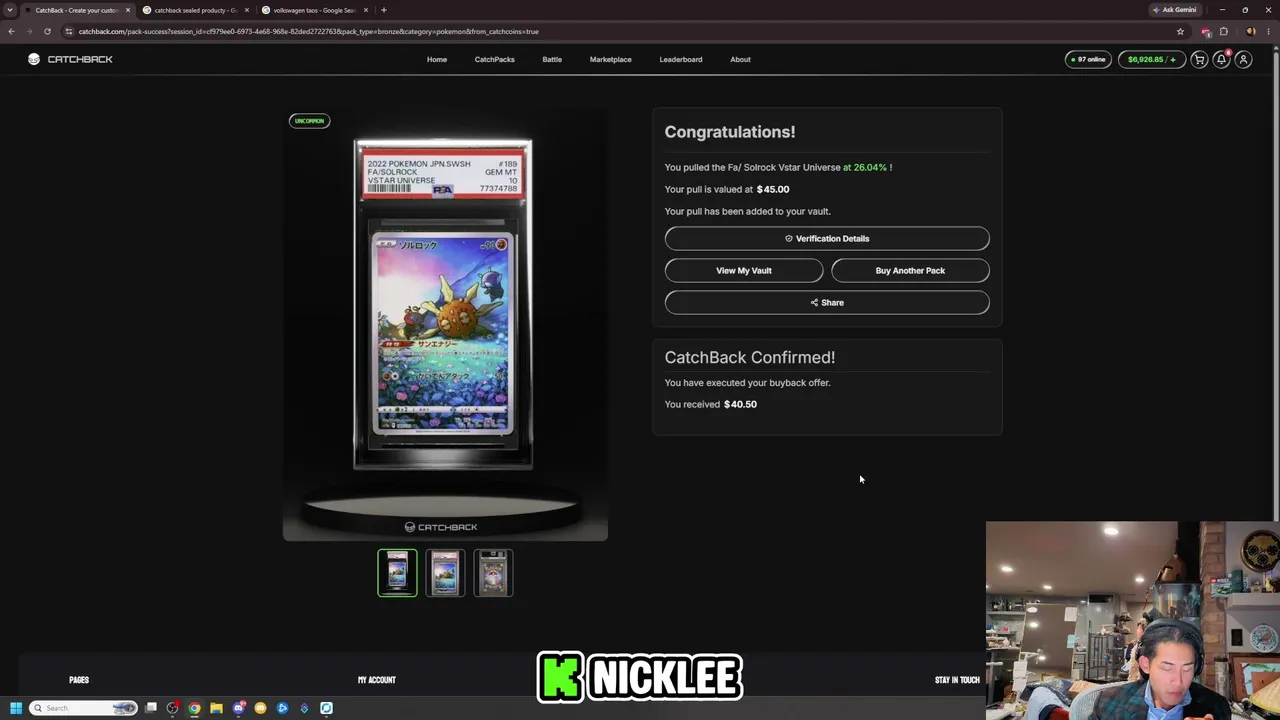
Task: Open OBS Studio from the taskbar
Action: (x=173, y=708)
